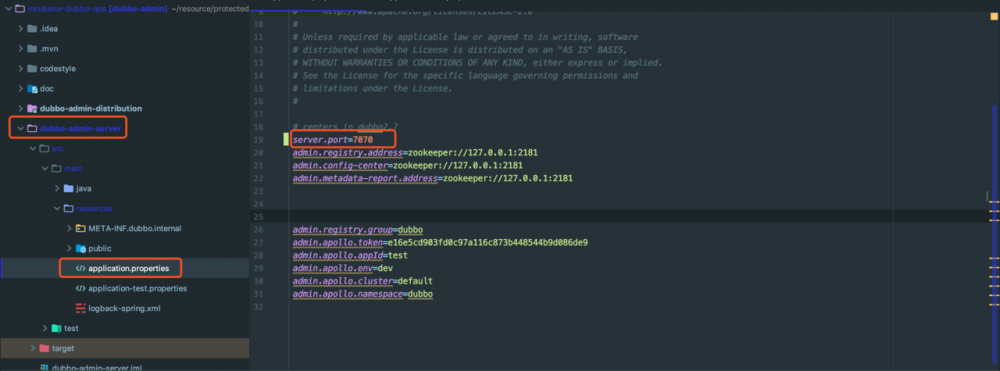Collapse the incubator-dubbo-ops project root
1000x371 pixels.
[7, 9]
